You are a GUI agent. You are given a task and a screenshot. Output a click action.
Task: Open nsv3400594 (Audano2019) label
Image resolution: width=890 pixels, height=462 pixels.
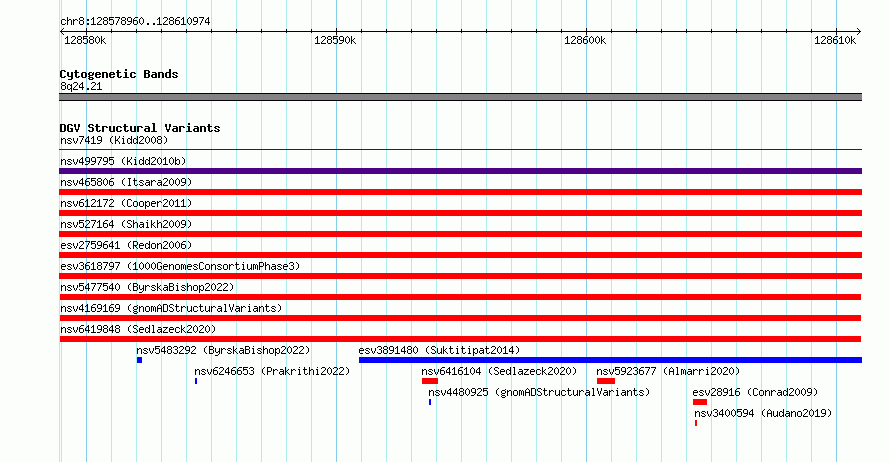point(763,413)
